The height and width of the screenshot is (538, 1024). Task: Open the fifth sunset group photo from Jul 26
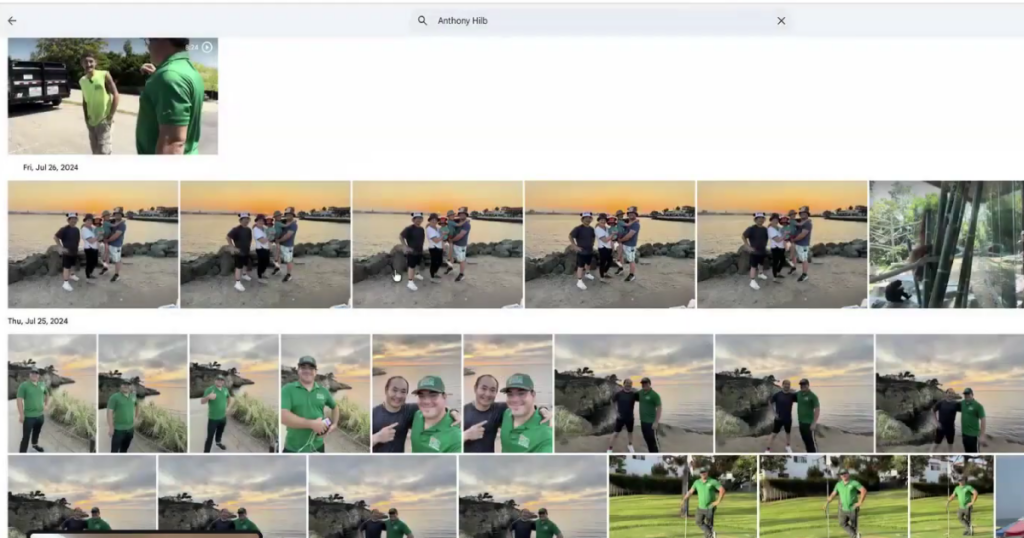pyautogui.click(x=782, y=244)
